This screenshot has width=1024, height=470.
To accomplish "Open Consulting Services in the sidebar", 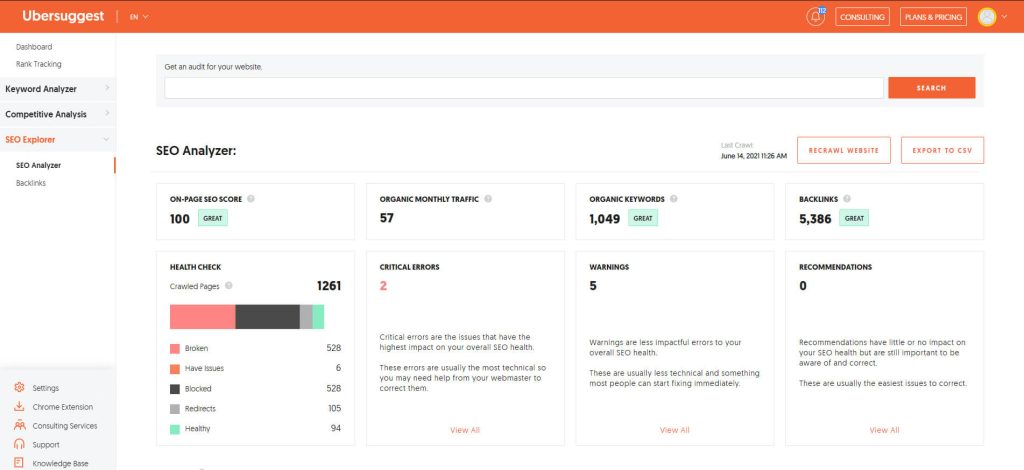I will [65, 426].
